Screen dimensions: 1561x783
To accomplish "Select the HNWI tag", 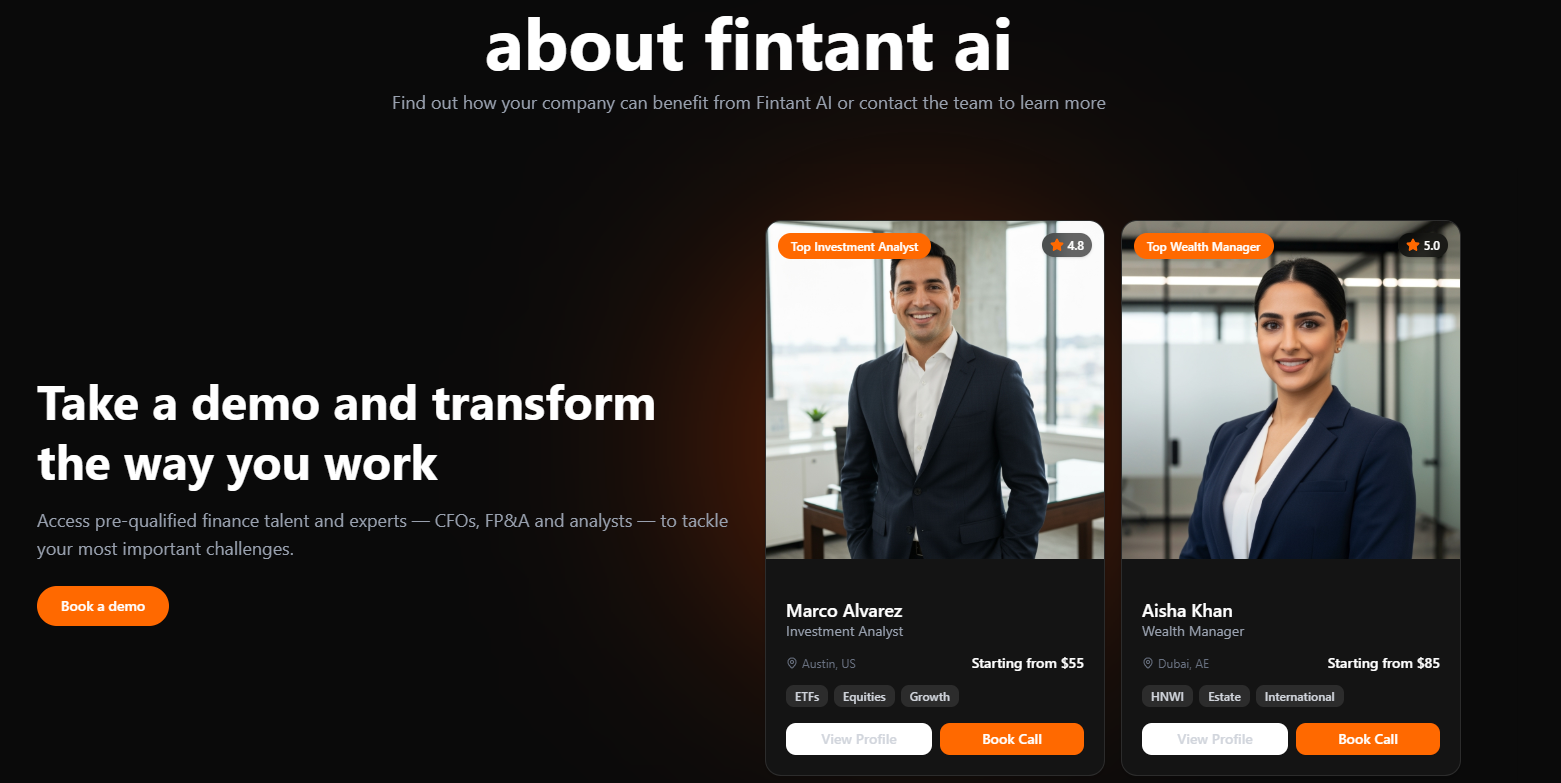I will 1167,696.
